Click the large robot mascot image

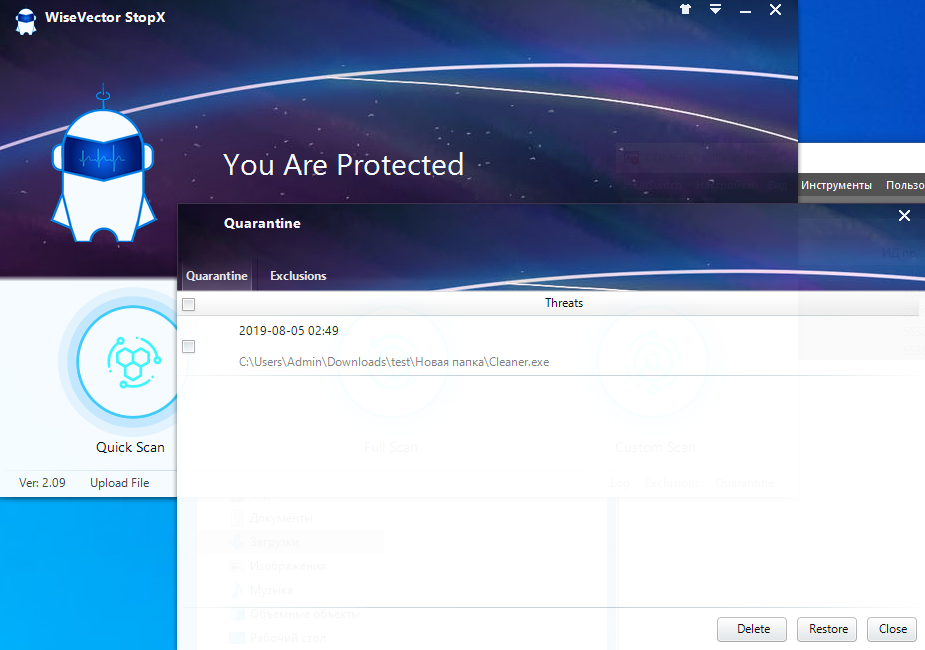pos(103,165)
